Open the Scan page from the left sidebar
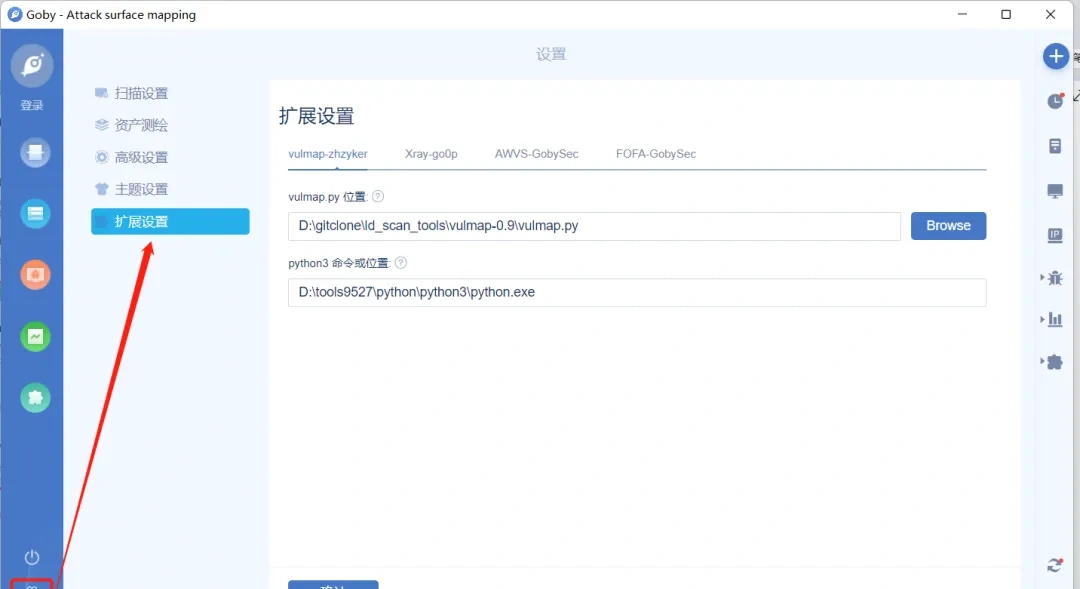 click(x=35, y=153)
